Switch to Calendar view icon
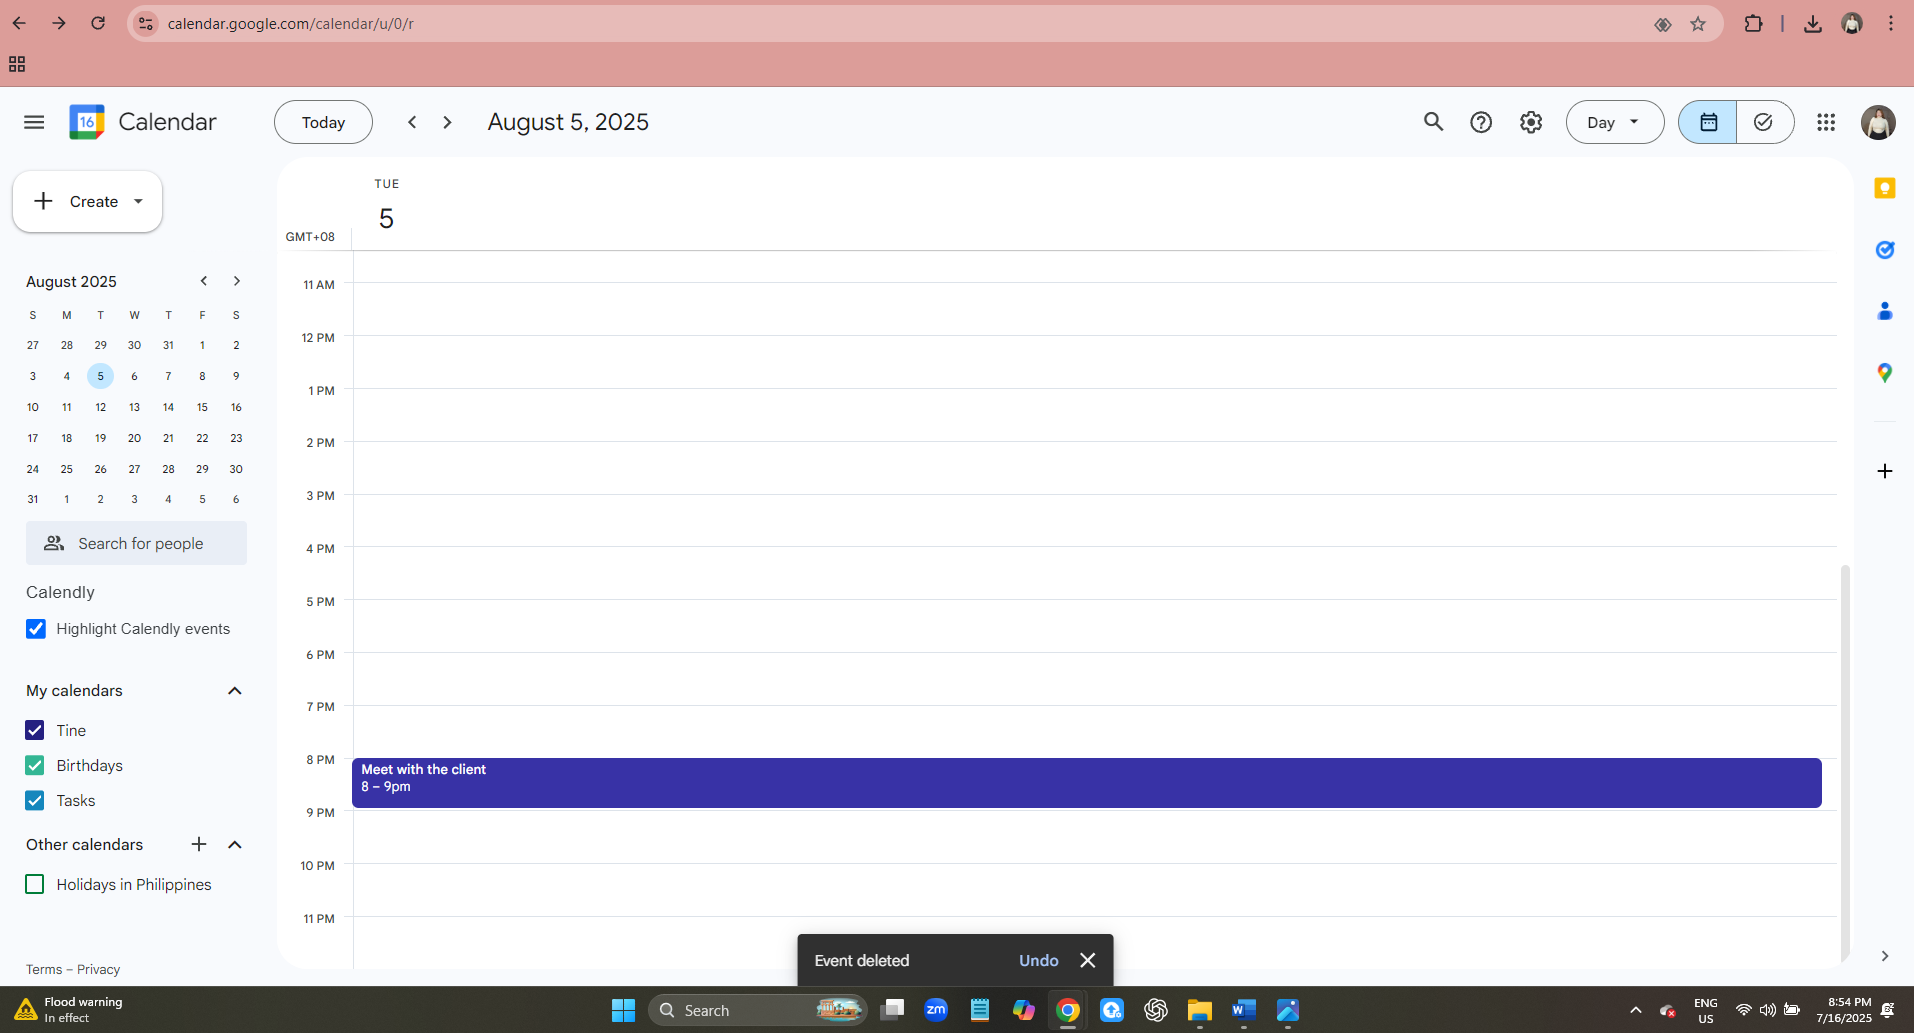The width and height of the screenshot is (1914, 1033). 1707,122
